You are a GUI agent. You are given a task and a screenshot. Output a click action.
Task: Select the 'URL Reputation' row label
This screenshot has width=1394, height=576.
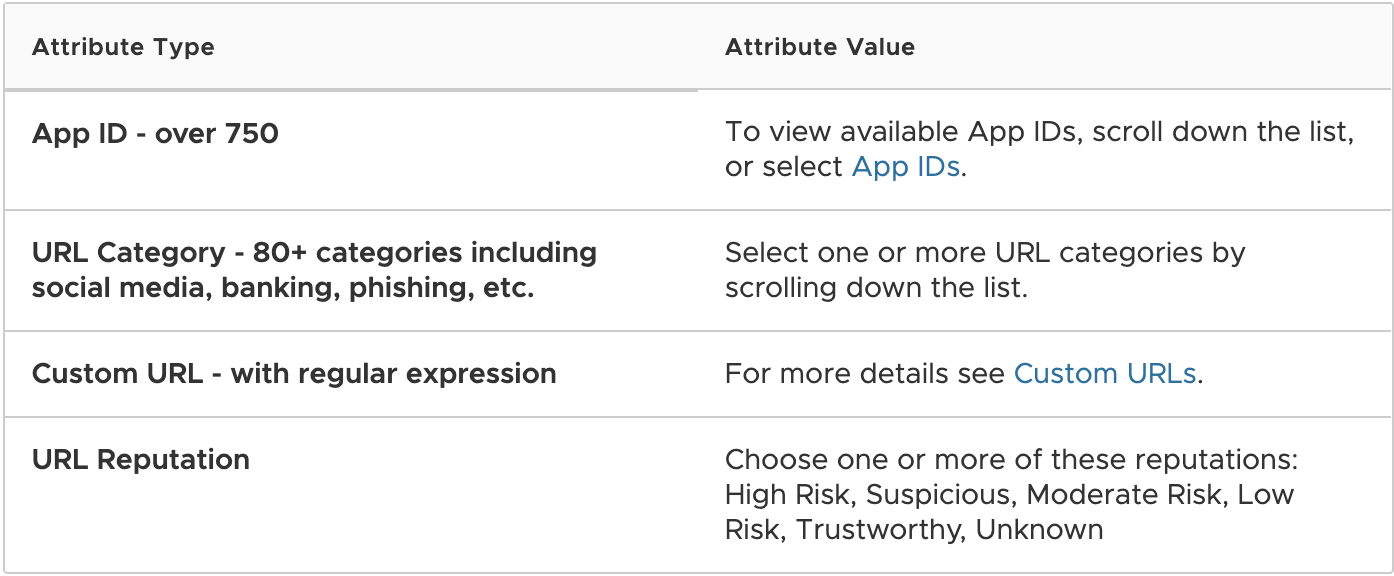click(141, 460)
